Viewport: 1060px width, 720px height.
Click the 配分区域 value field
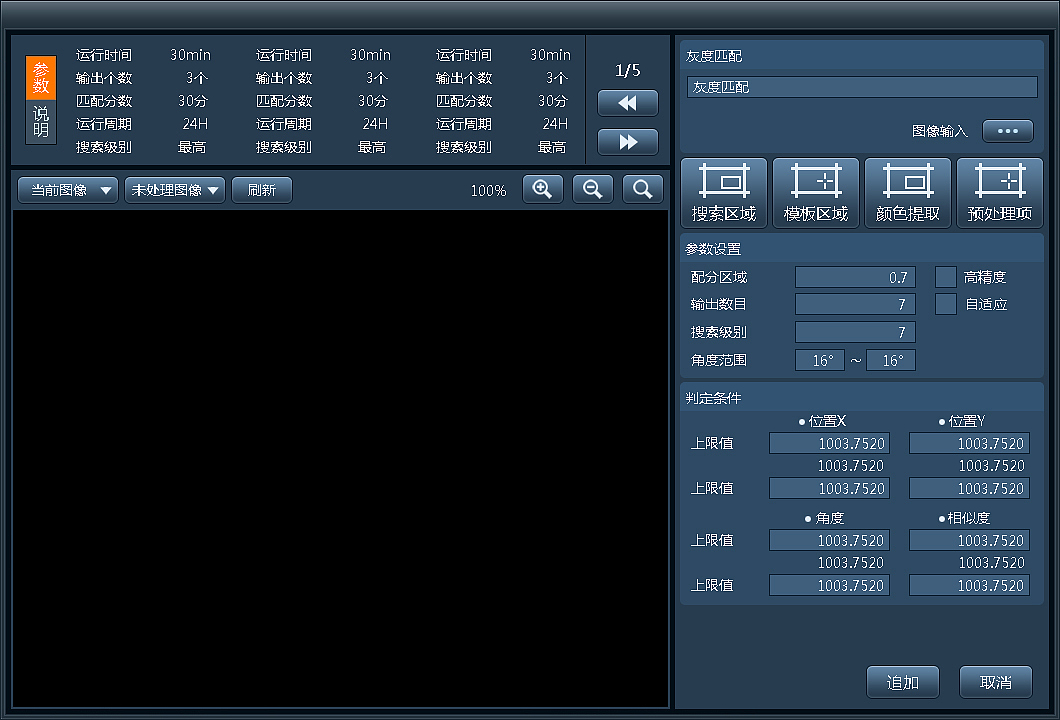point(855,277)
